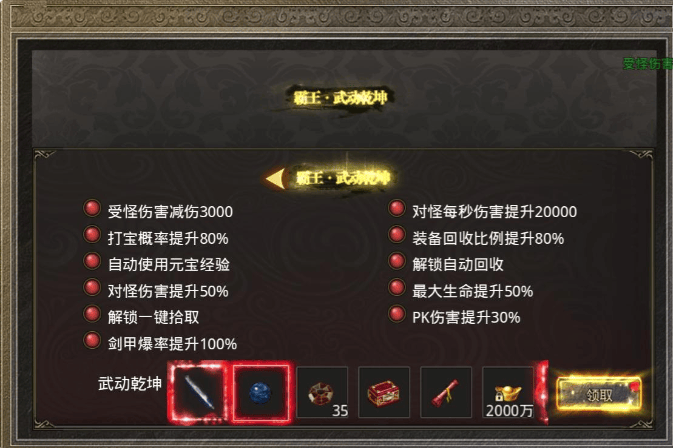Viewport: 673px width, 448px height.
Task: Click red orb next to 打宝概率提升80%
Action: (x=91, y=235)
